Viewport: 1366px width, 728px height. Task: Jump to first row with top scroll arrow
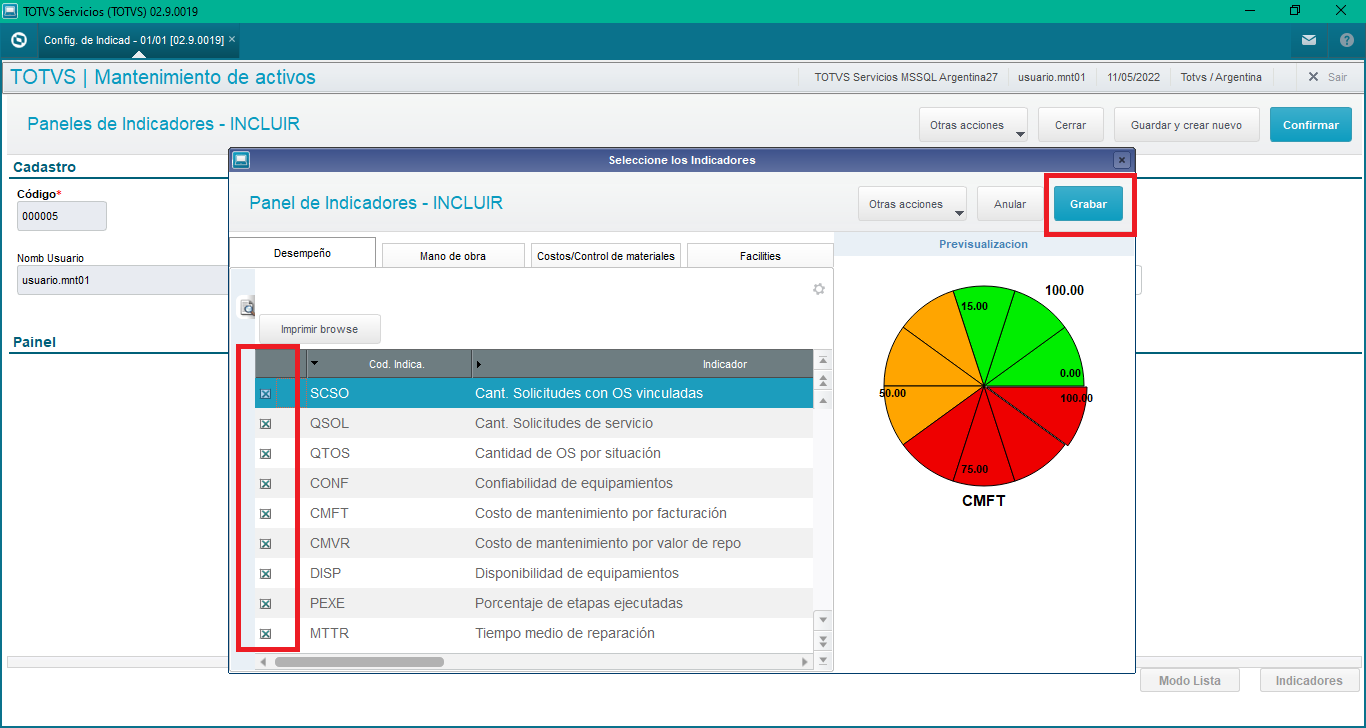[x=824, y=361]
